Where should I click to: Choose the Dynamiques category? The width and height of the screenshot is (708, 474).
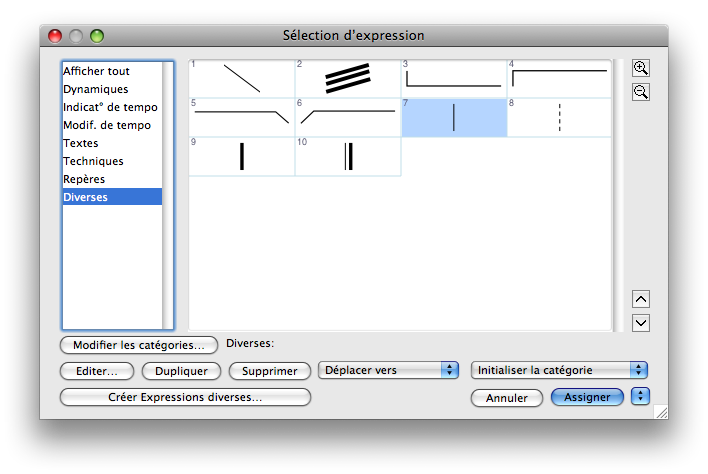tap(96, 90)
